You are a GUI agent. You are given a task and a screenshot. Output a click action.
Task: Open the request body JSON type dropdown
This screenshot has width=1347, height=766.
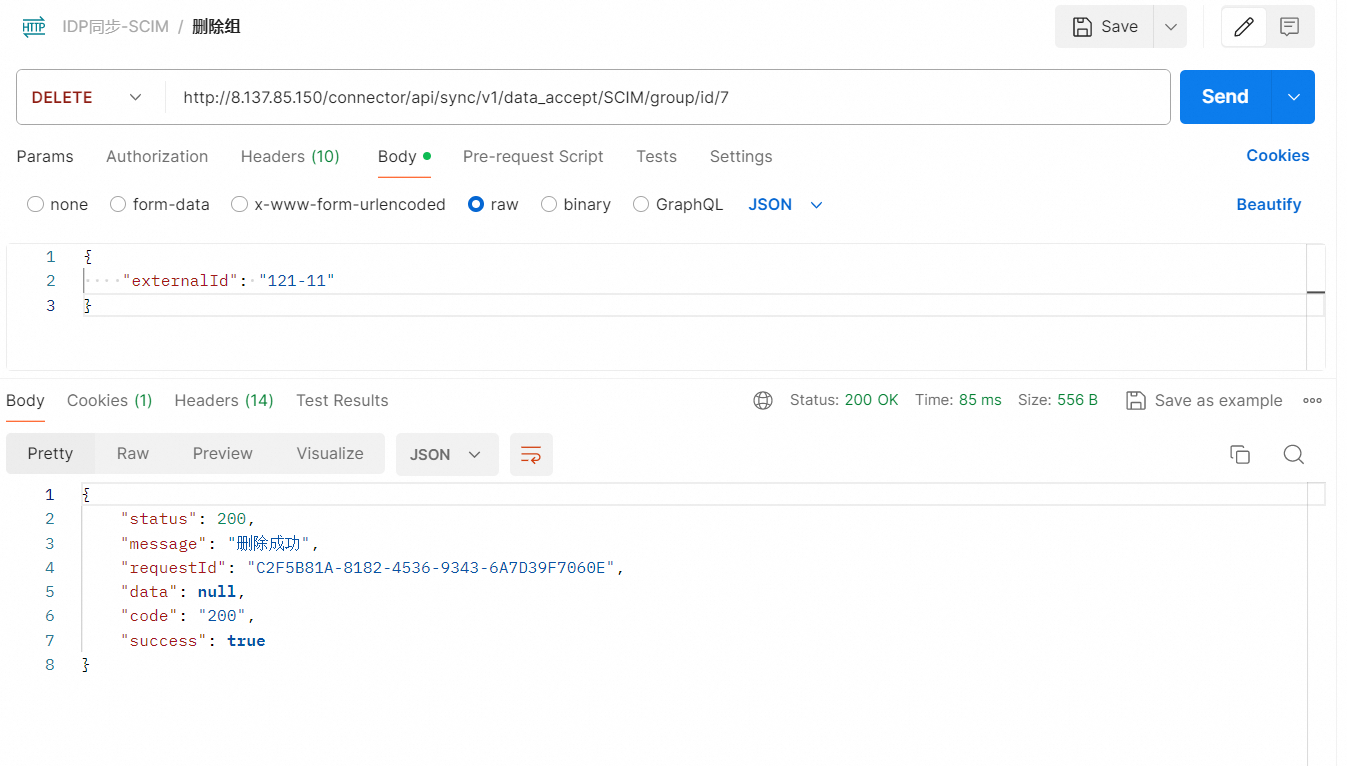pyautogui.click(x=786, y=204)
